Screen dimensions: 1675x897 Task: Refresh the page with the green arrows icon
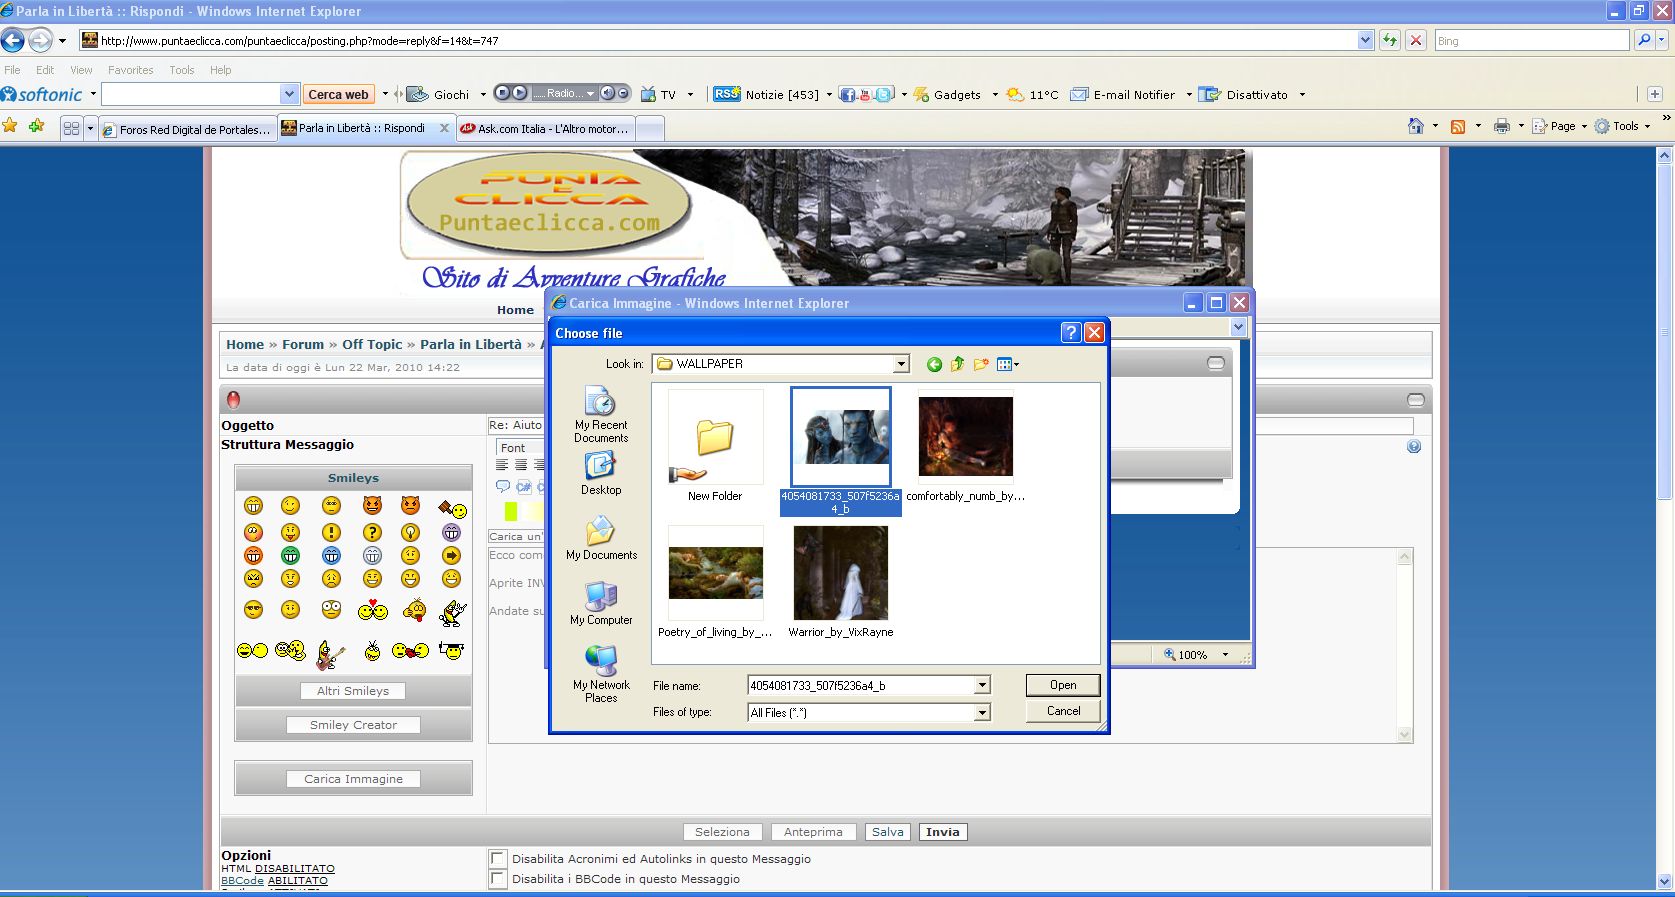pos(1390,40)
